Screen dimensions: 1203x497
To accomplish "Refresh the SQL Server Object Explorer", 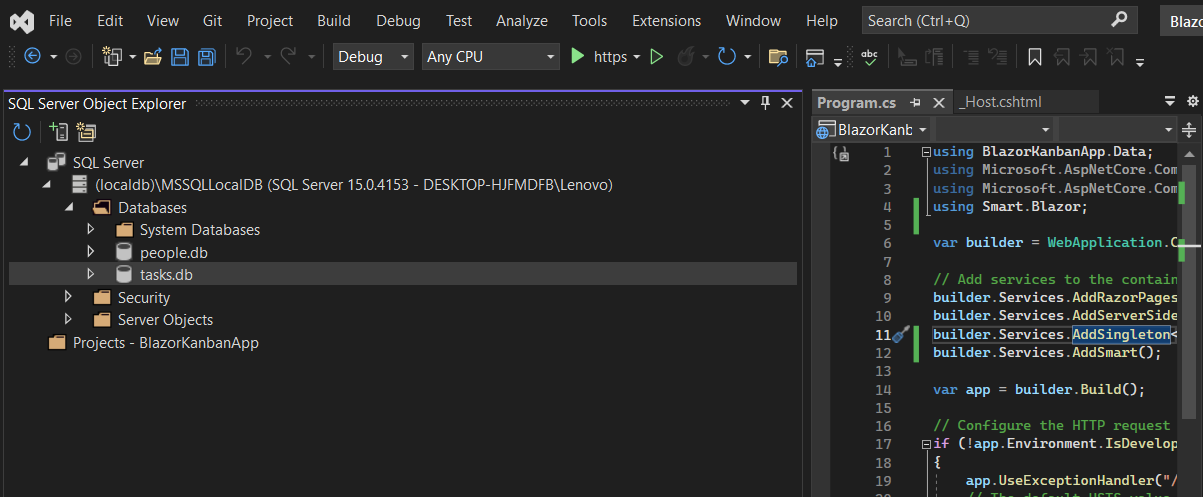I will tap(22, 132).
